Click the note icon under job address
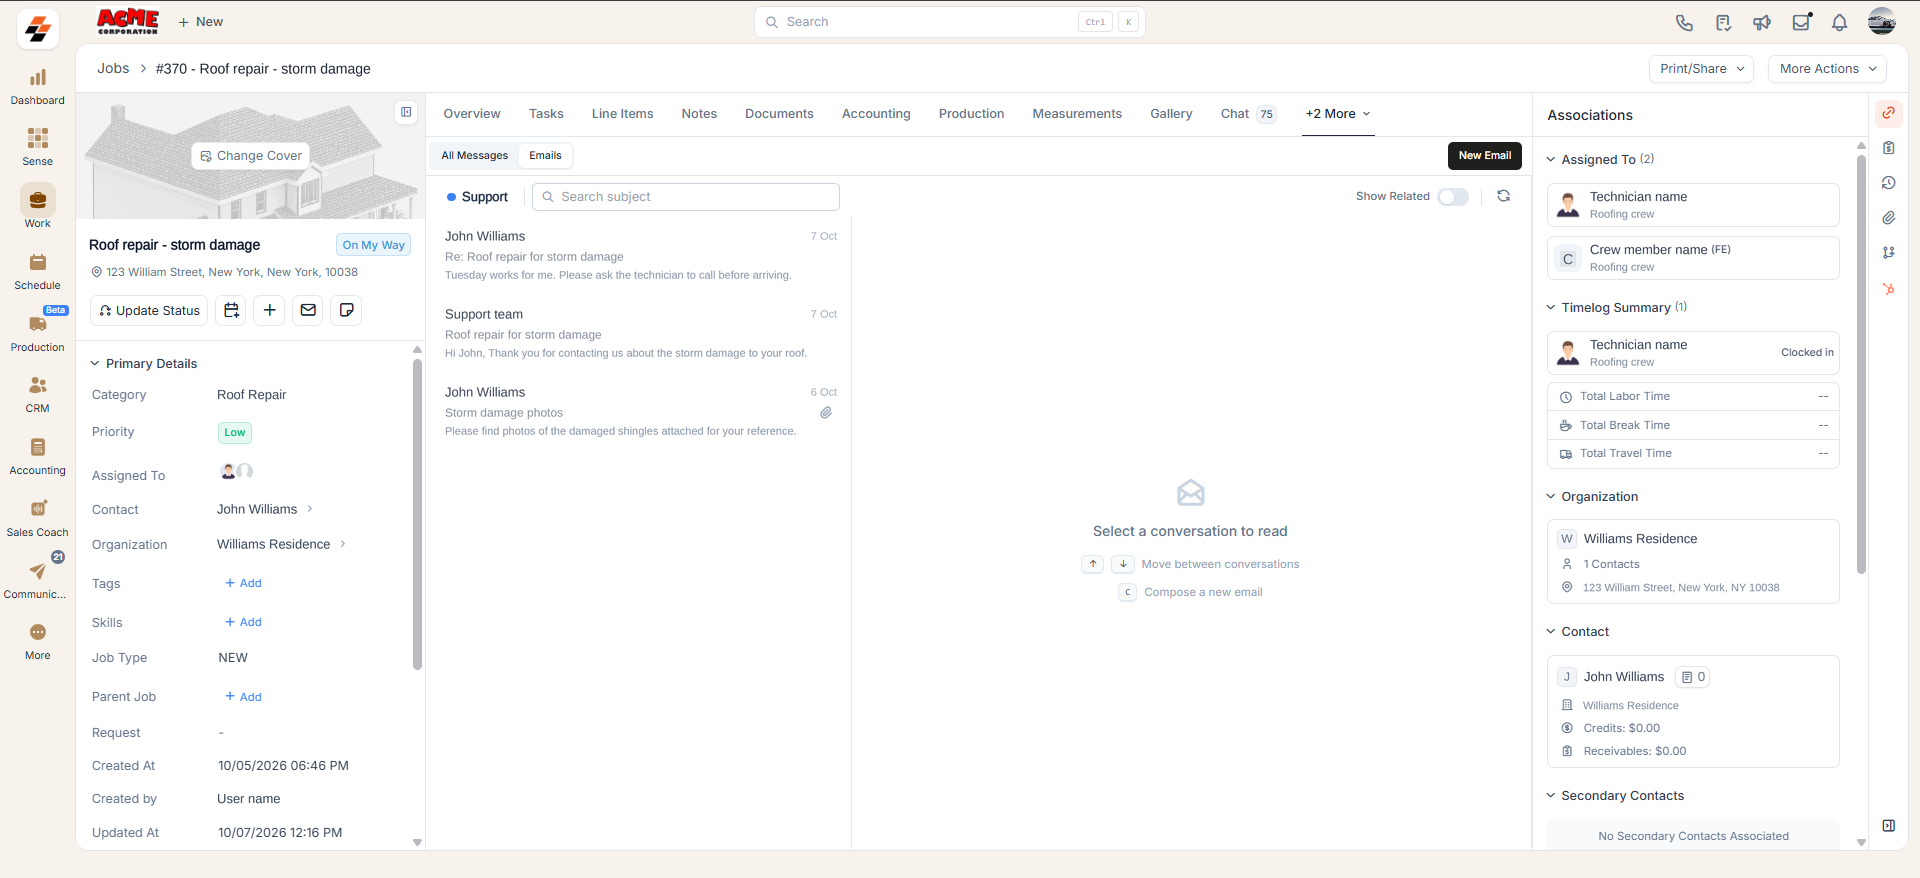The height and width of the screenshot is (878, 1920). pyautogui.click(x=347, y=311)
